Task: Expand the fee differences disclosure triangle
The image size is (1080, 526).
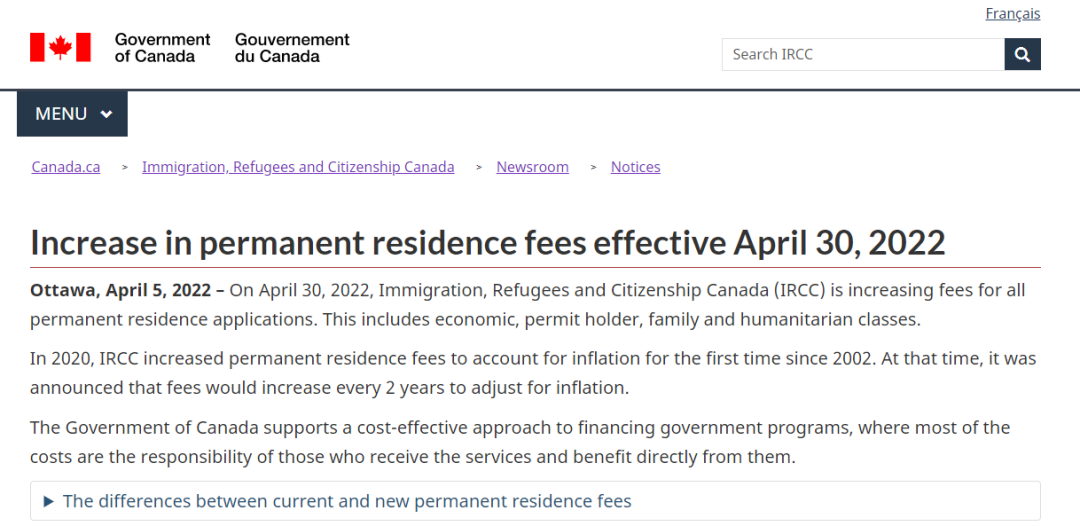Action: [x=48, y=501]
